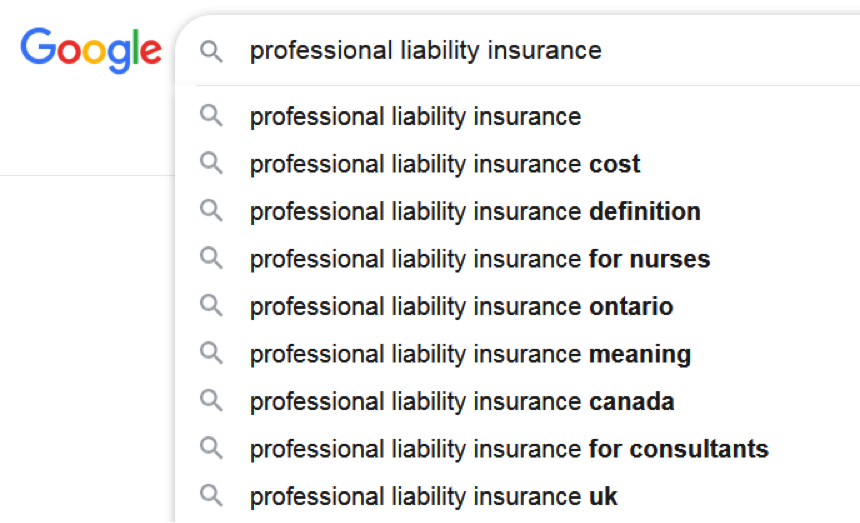860x523 pixels.
Task: Click magnifier icon beside the 'canada' suggestion
Action: coord(211,401)
